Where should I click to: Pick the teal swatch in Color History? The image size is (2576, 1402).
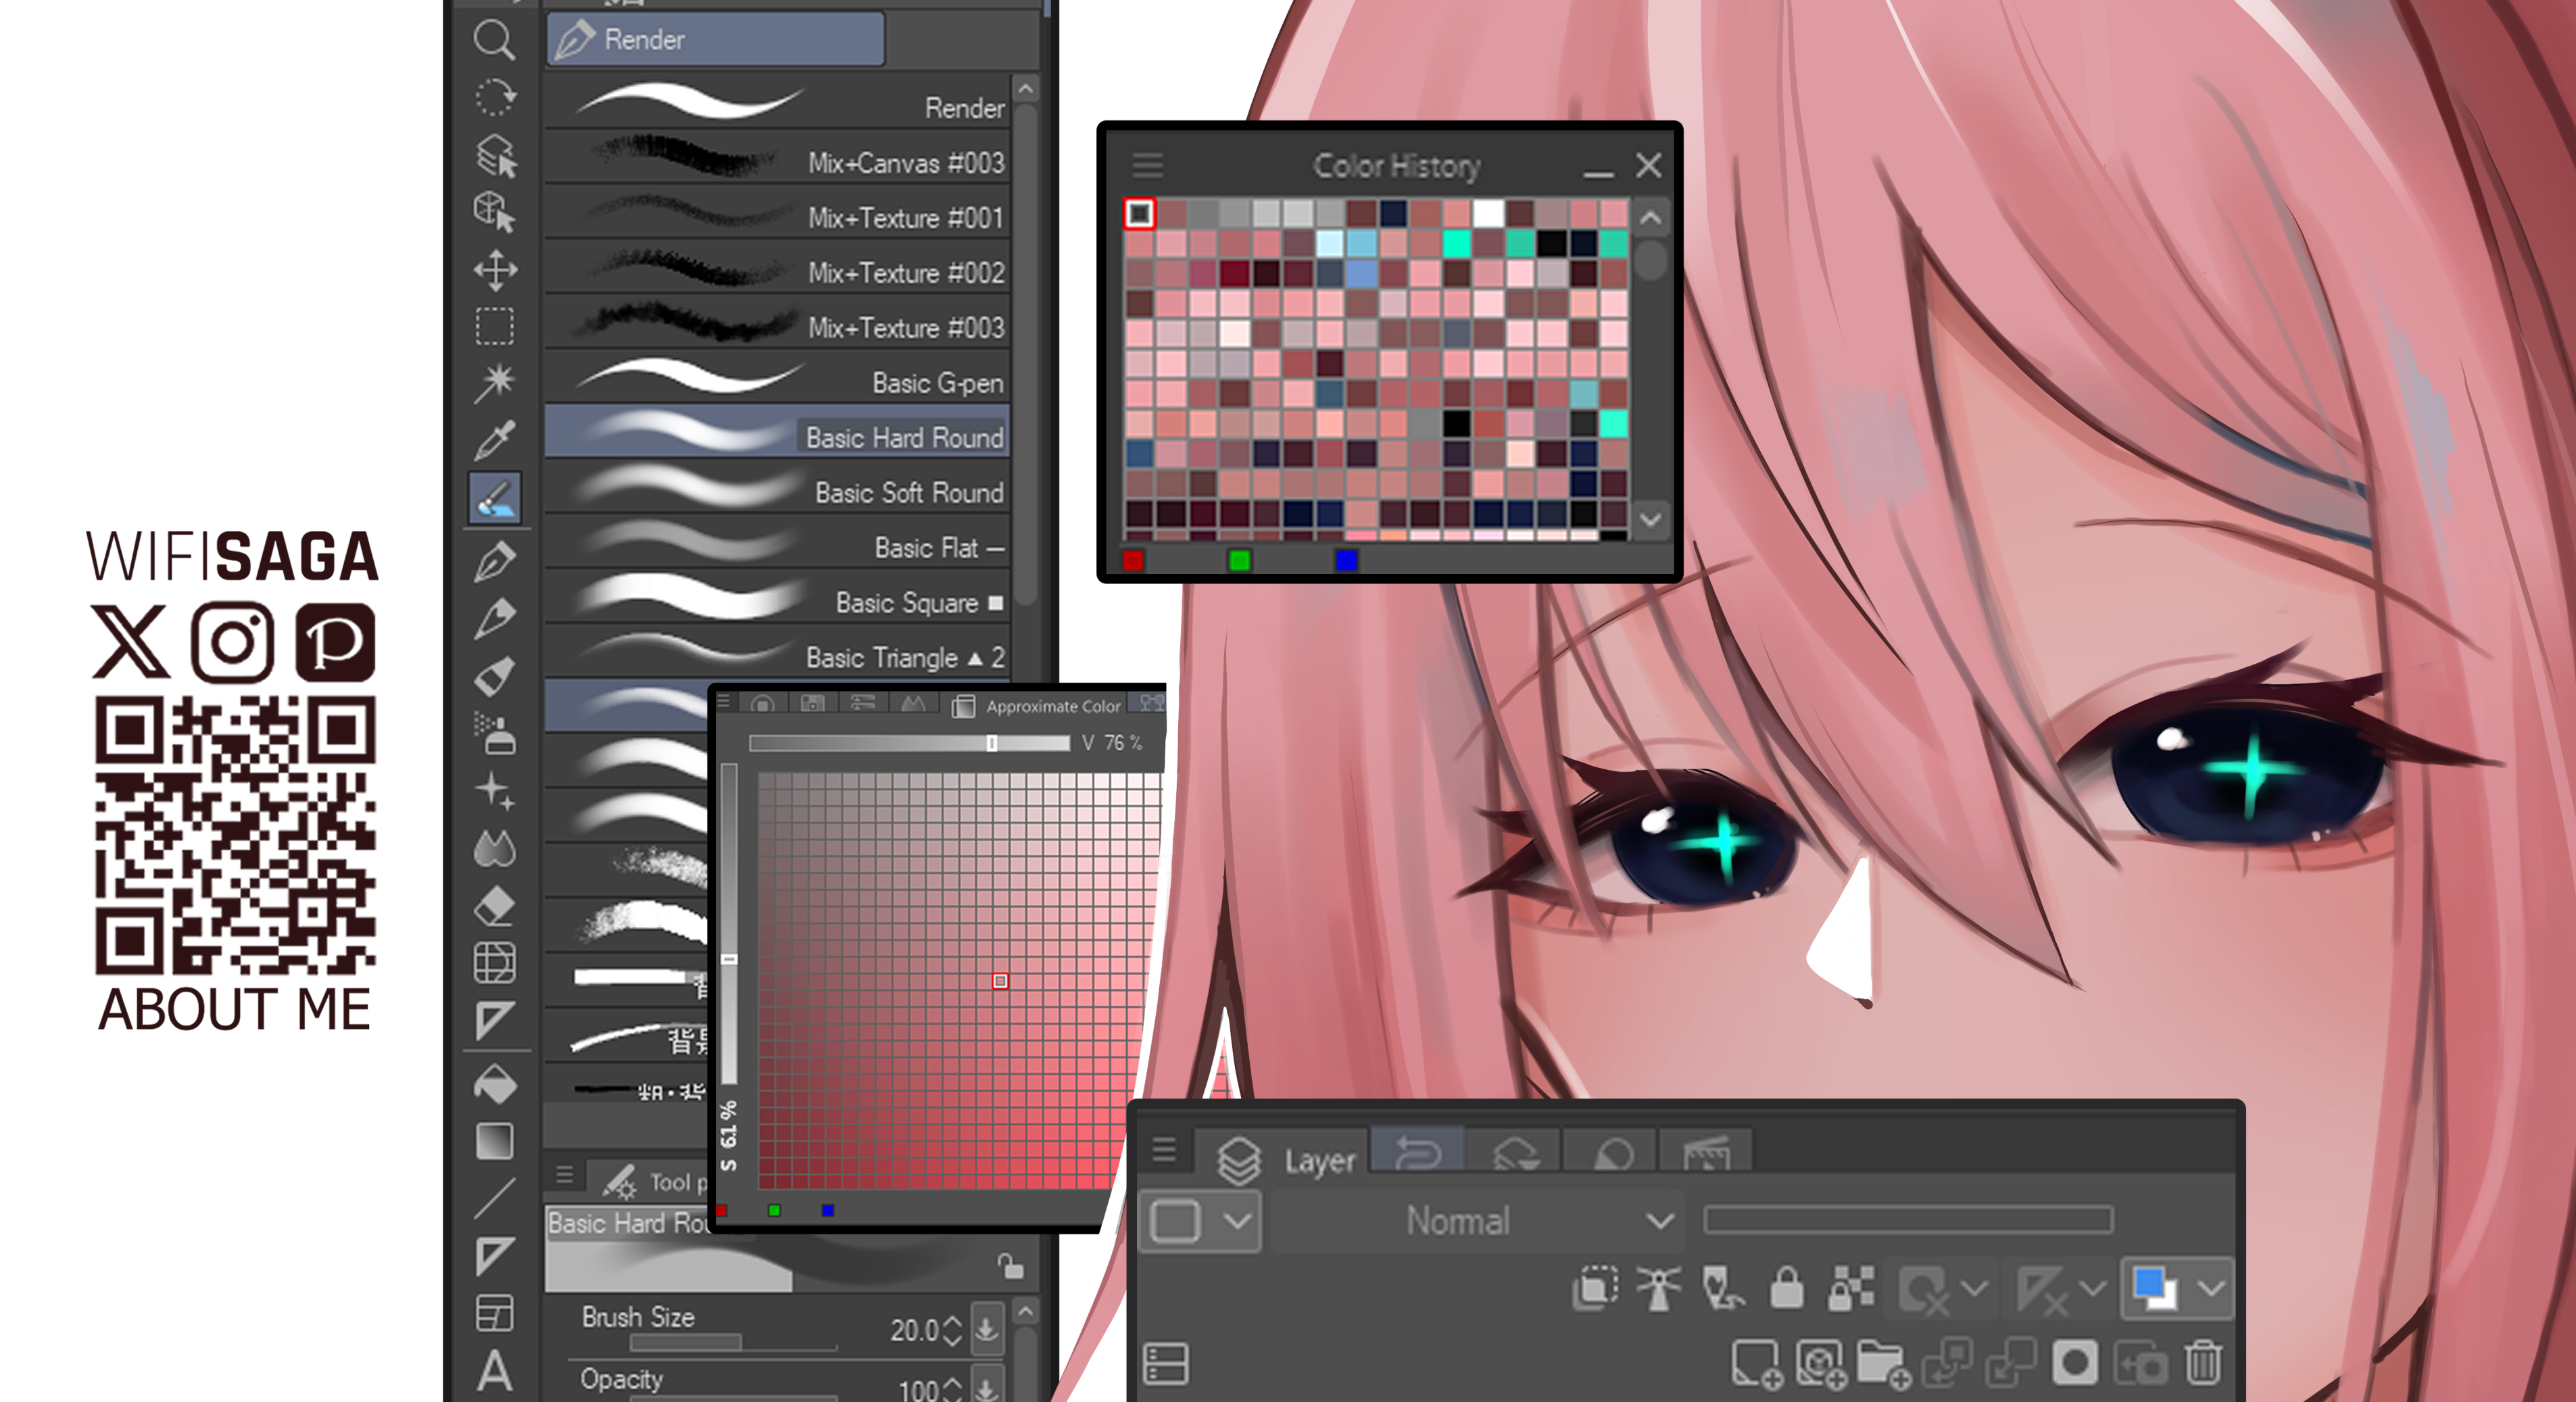1456,243
